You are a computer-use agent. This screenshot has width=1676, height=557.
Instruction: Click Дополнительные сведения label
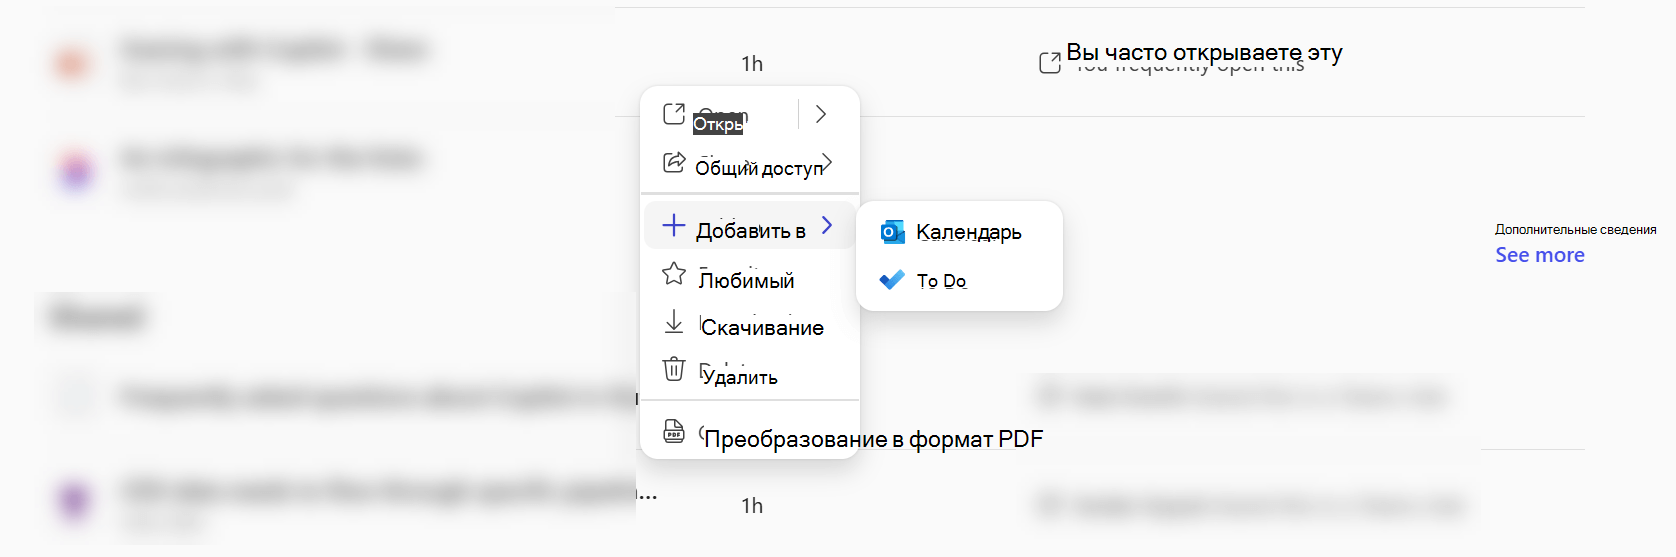(x=1575, y=230)
